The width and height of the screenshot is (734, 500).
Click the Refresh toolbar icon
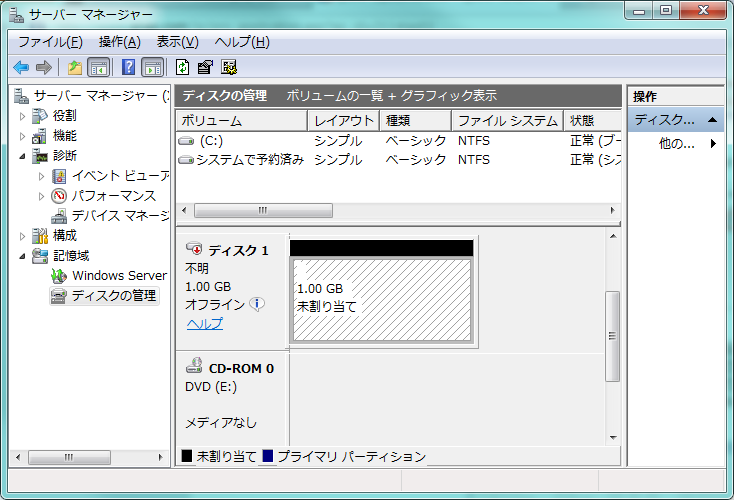[182, 67]
